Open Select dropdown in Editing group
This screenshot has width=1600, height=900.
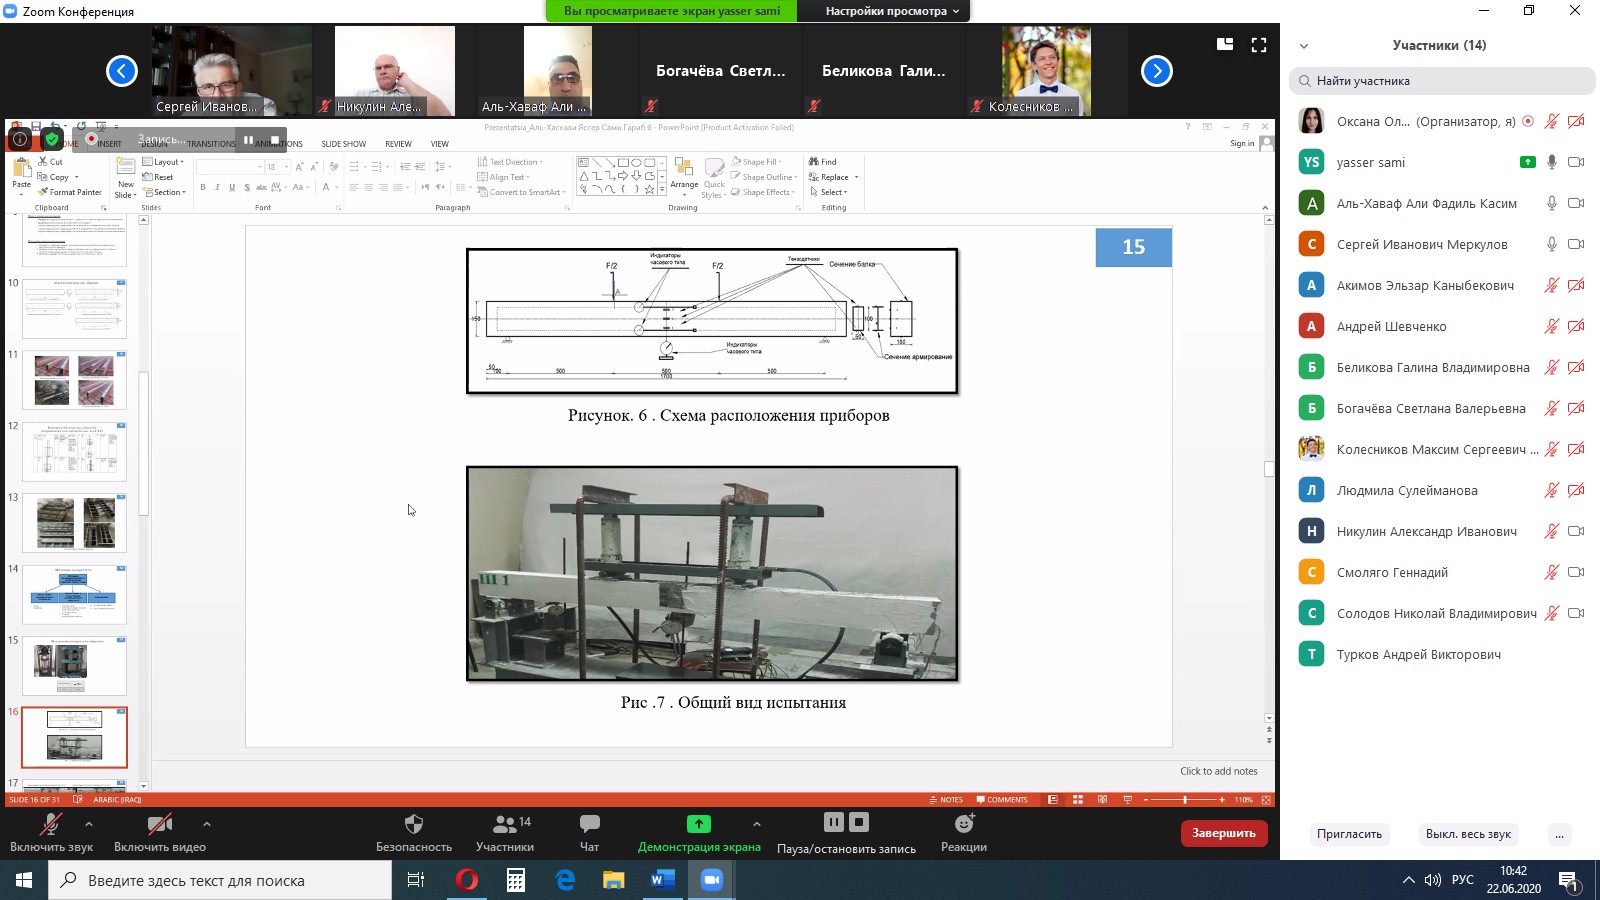point(829,192)
